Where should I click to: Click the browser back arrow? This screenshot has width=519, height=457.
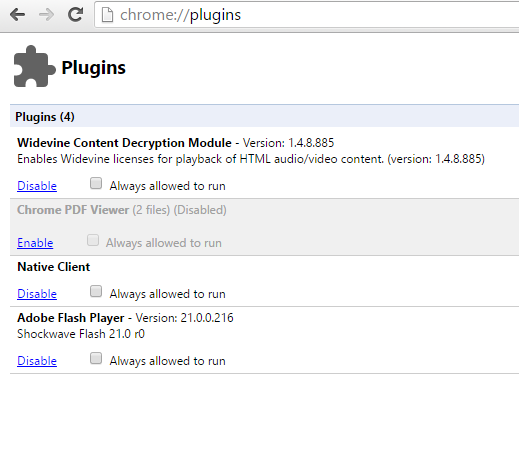tap(17, 15)
